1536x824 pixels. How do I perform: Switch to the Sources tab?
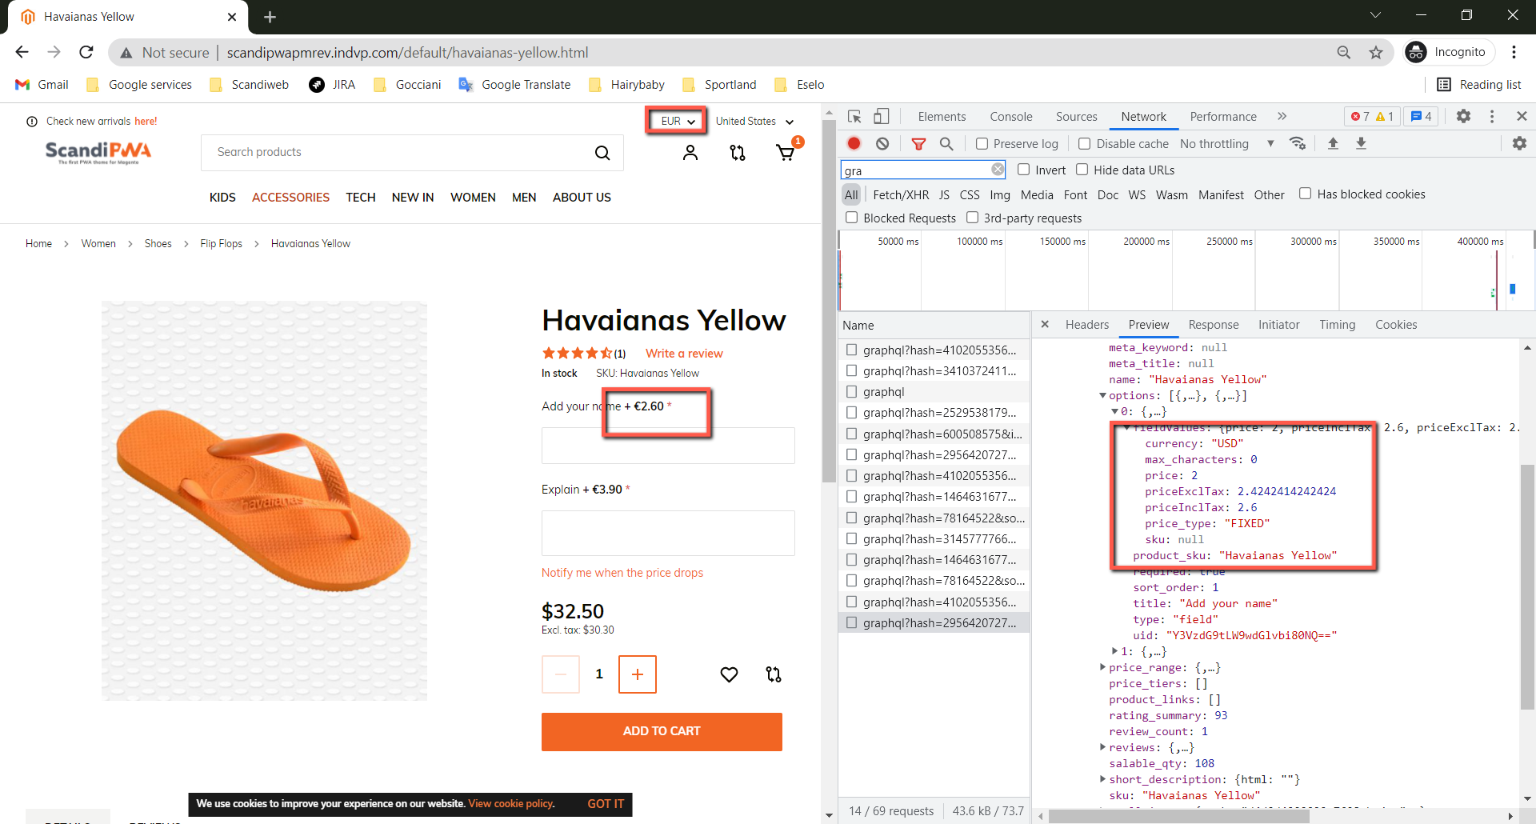tap(1077, 117)
